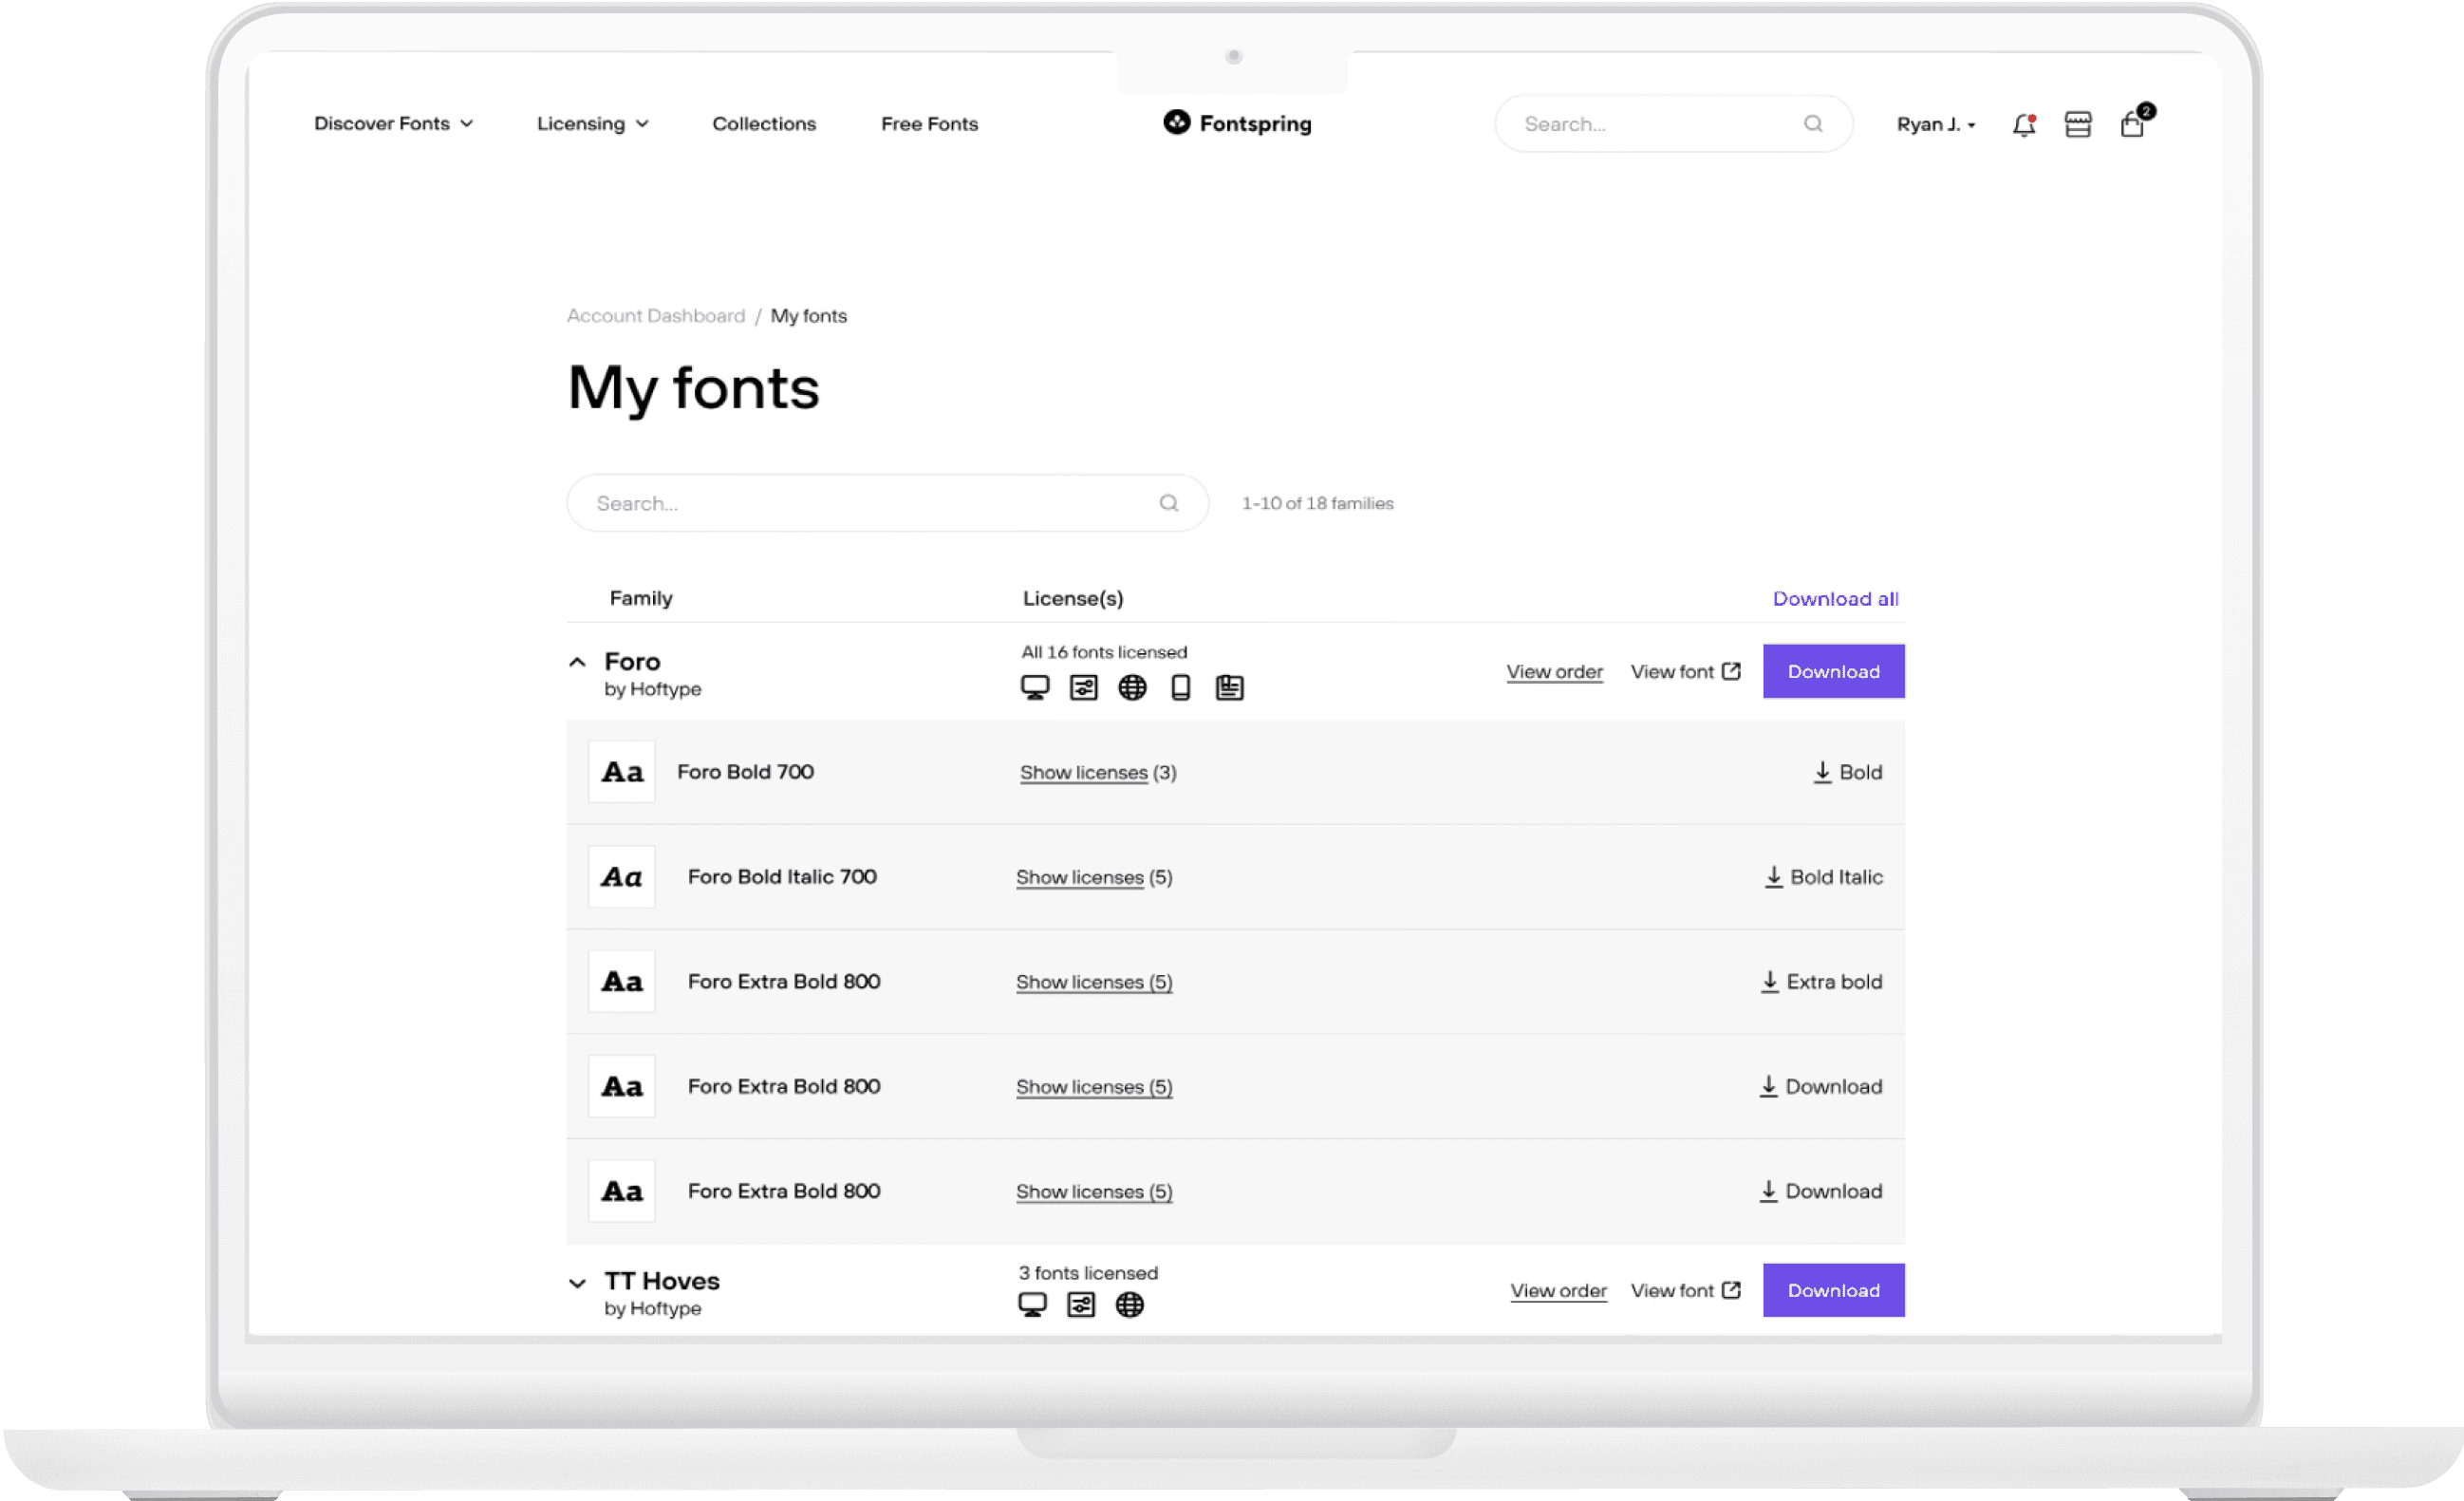Click 'All 16 fonts licensed' text
This screenshot has height=1501, width=2464.
pos(1104,652)
